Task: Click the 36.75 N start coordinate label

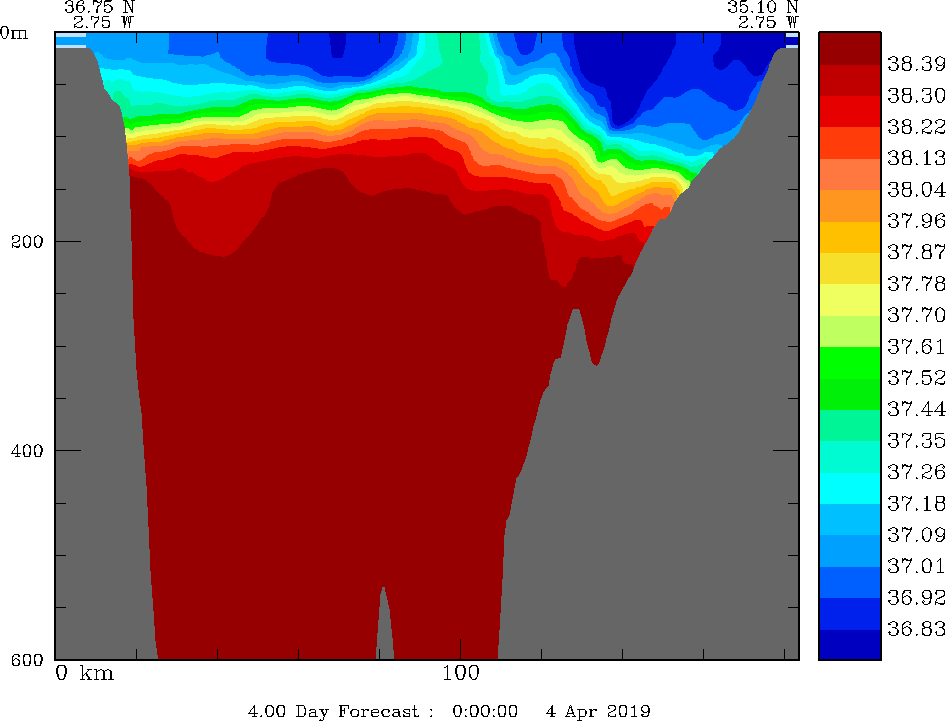Action: (x=99, y=7)
